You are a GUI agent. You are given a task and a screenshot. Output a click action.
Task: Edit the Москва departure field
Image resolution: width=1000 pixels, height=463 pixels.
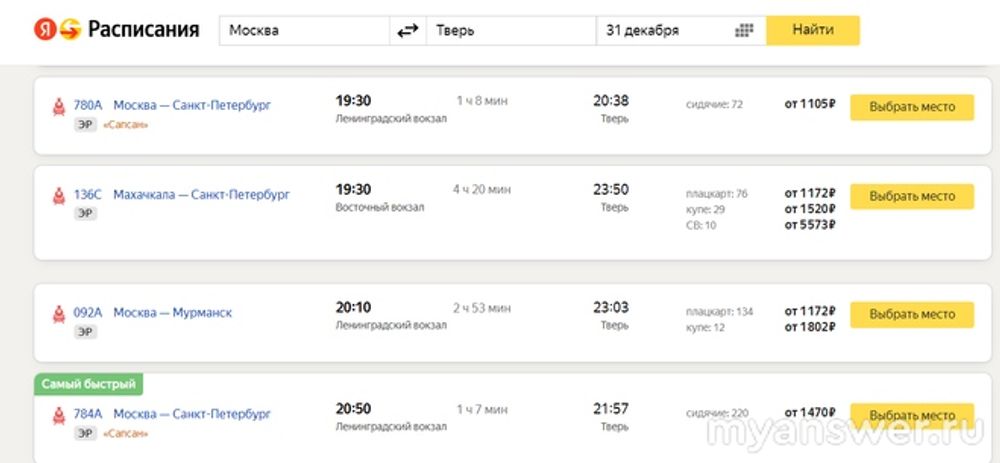click(x=304, y=31)
